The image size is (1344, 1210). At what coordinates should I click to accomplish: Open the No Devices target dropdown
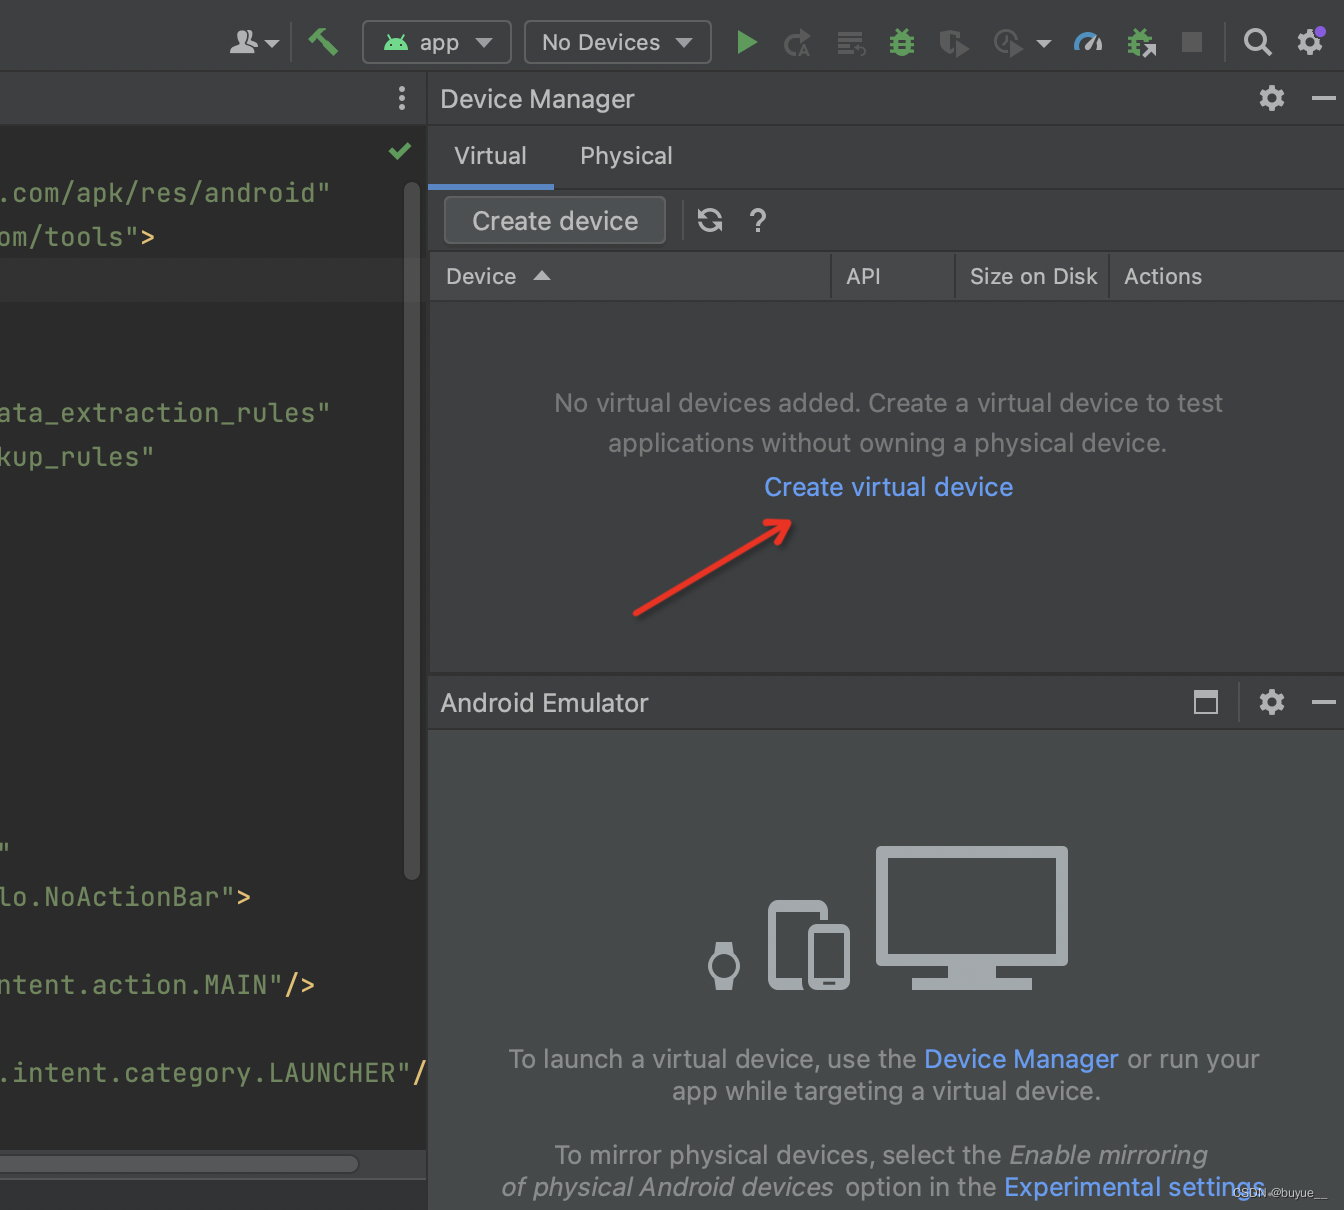617,42
